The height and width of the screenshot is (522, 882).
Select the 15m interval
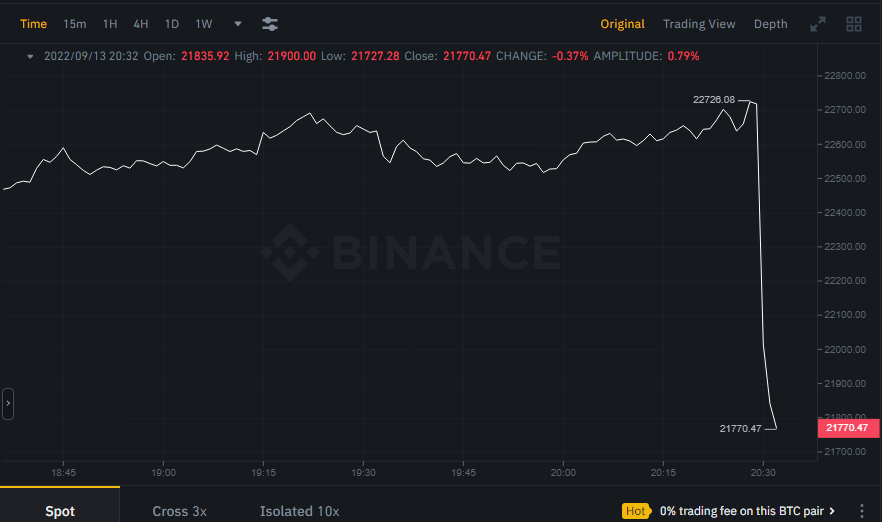[75, 24]
